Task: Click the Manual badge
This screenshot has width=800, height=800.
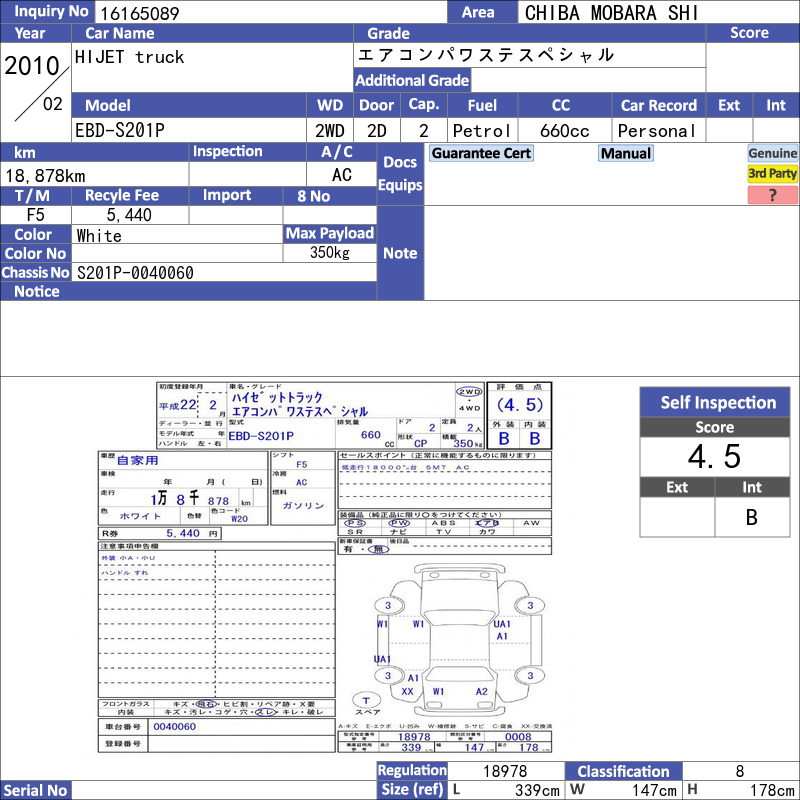Action: pyautogui.click(x=626, y=153)
